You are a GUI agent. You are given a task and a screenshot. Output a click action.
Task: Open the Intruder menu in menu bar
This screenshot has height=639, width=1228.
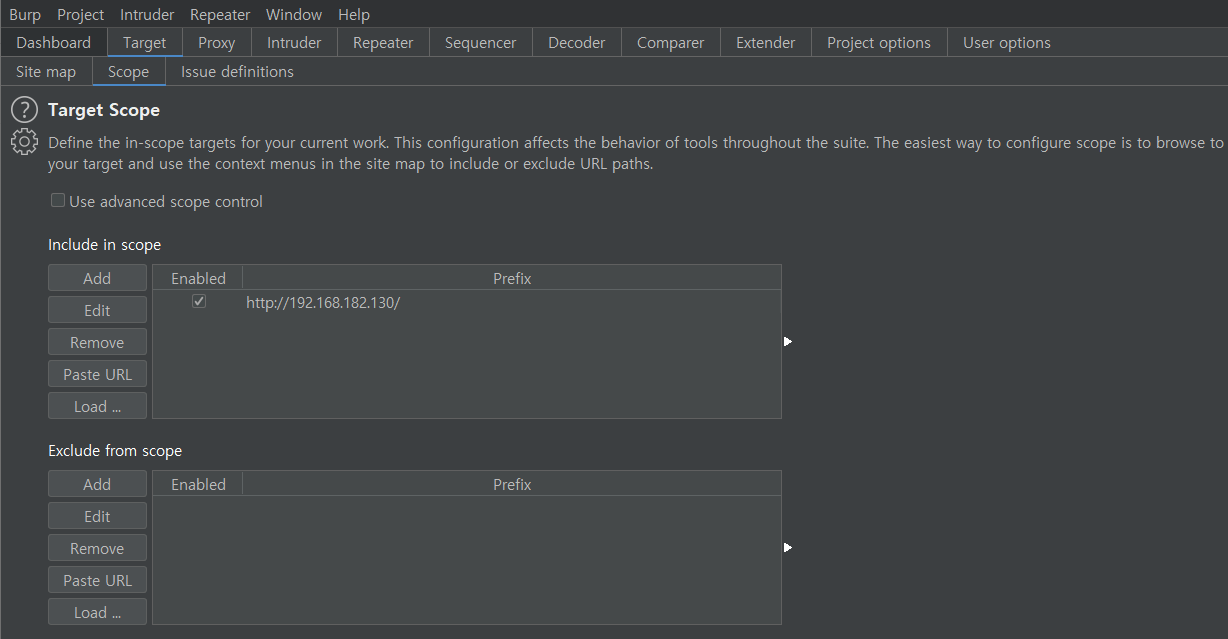[147, 14]
